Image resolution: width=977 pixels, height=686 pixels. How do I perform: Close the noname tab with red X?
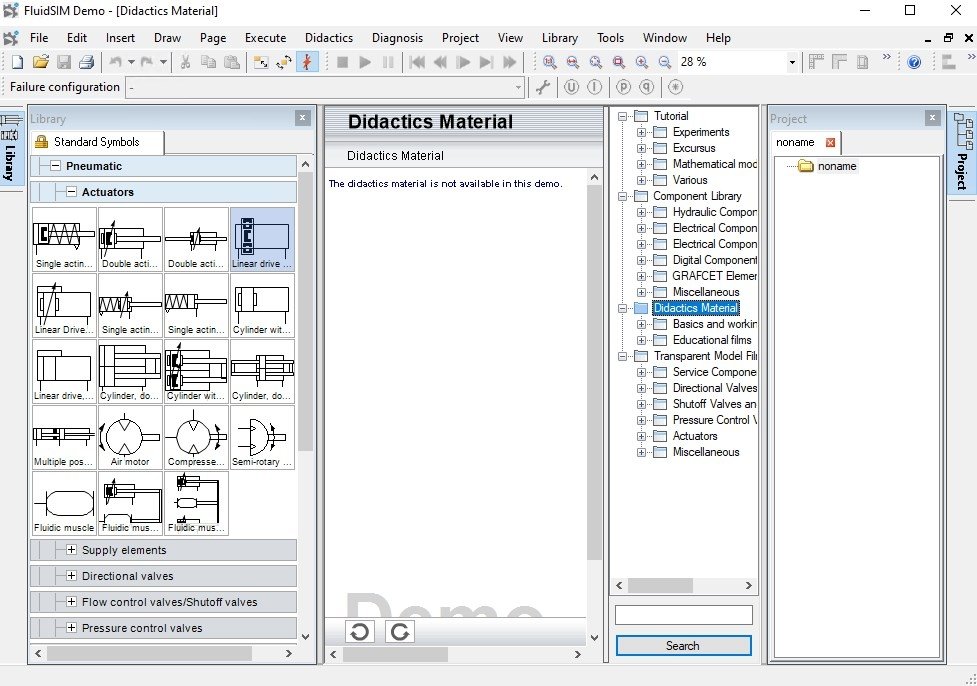830,143
